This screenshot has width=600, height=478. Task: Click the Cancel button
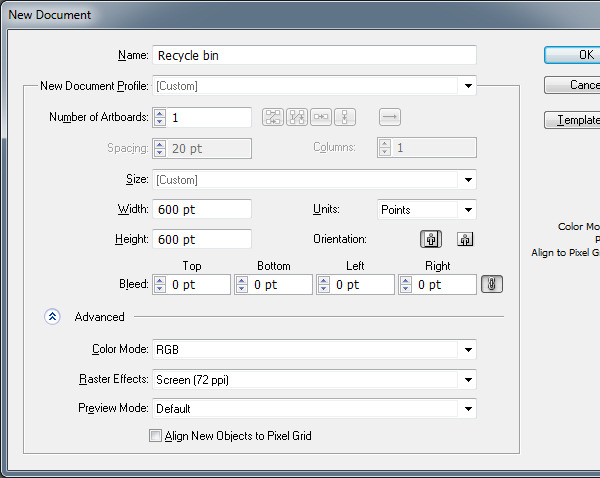click(572, 85)
